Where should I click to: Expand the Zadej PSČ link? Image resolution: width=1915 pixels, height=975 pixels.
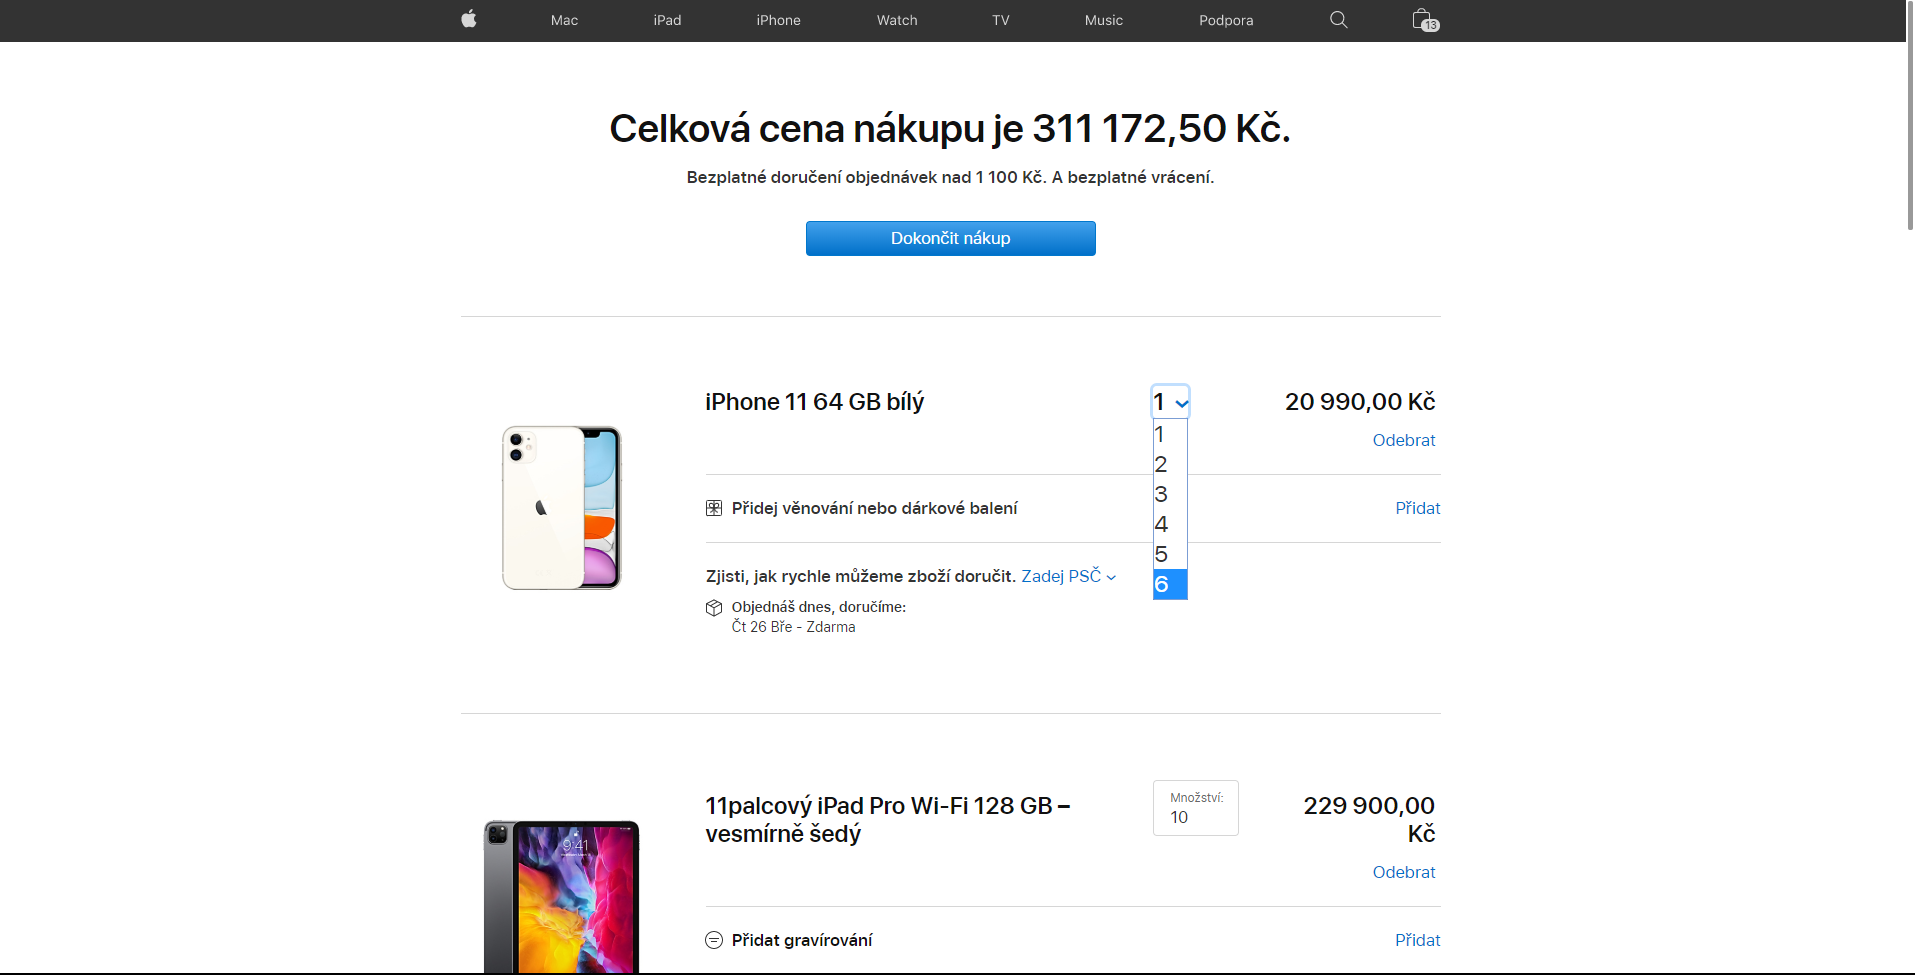coord(1068,576)
